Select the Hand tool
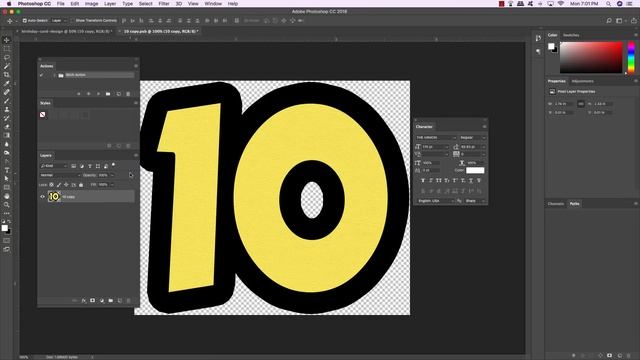The image size is (640, 360). [7, 196]
